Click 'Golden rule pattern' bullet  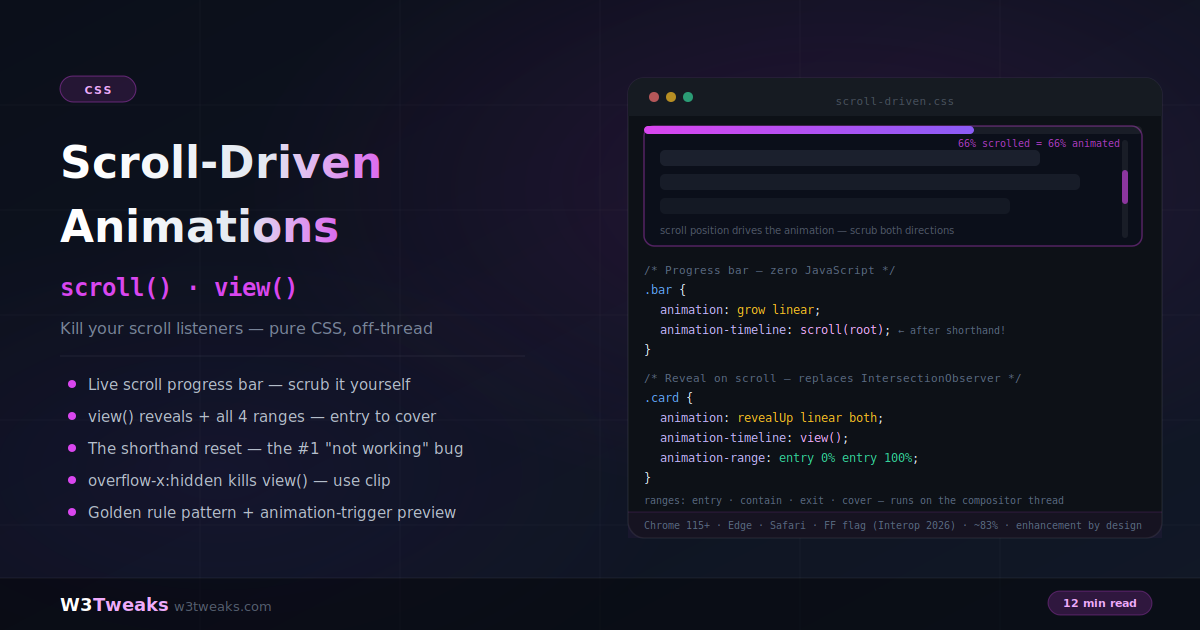[x=272, y=512]
